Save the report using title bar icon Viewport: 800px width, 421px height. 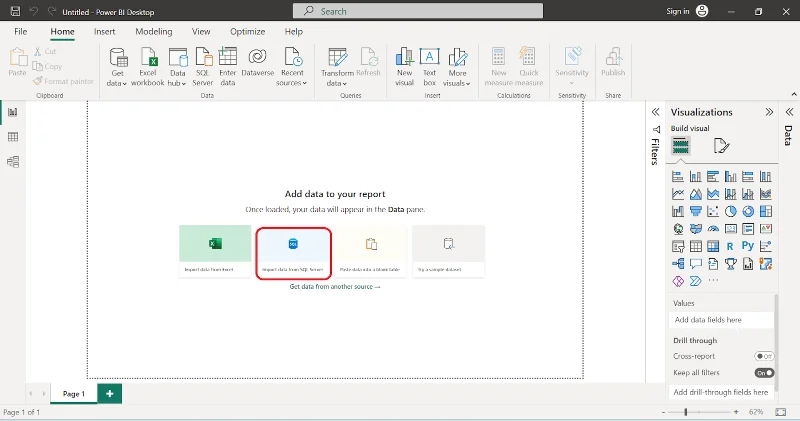pyautogui.click(x=15, y=11)
